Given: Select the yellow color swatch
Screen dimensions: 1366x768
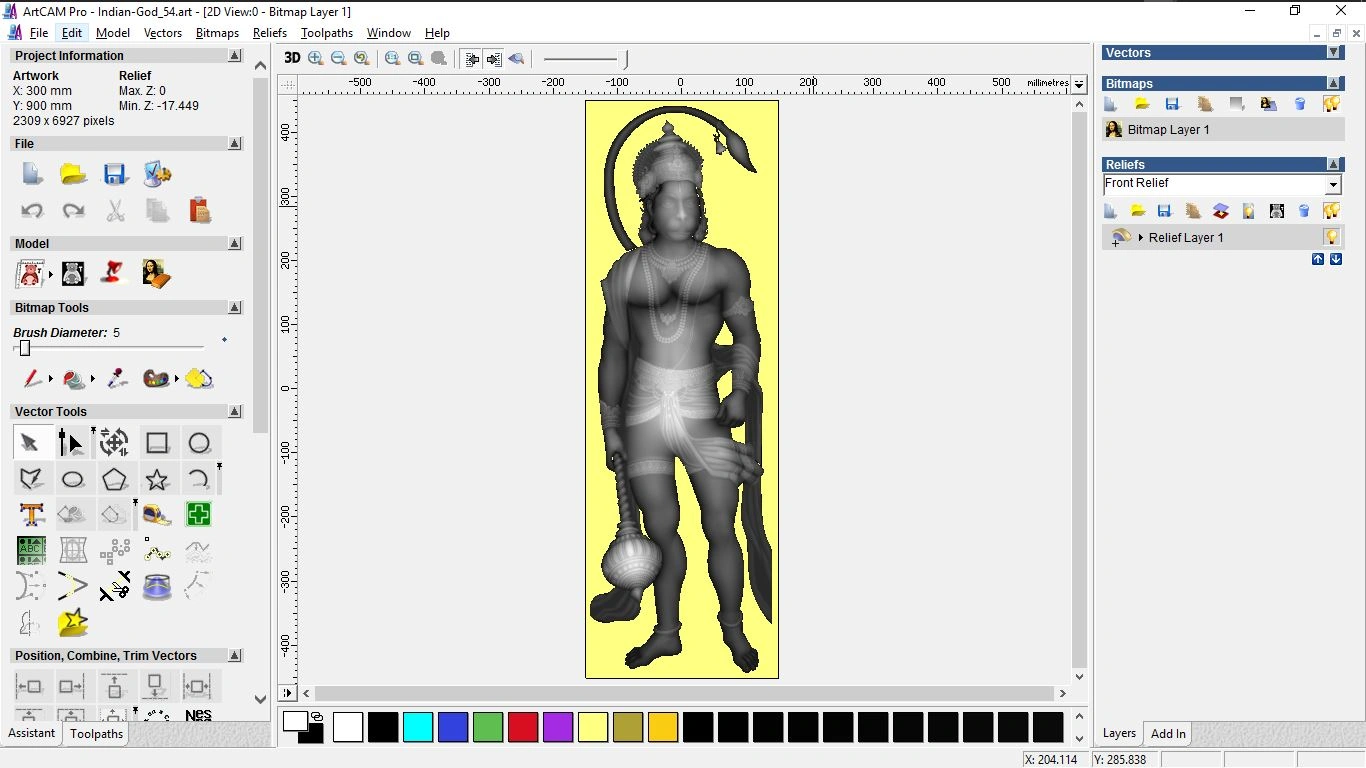Looking at the screenshot, I should 593,727.
